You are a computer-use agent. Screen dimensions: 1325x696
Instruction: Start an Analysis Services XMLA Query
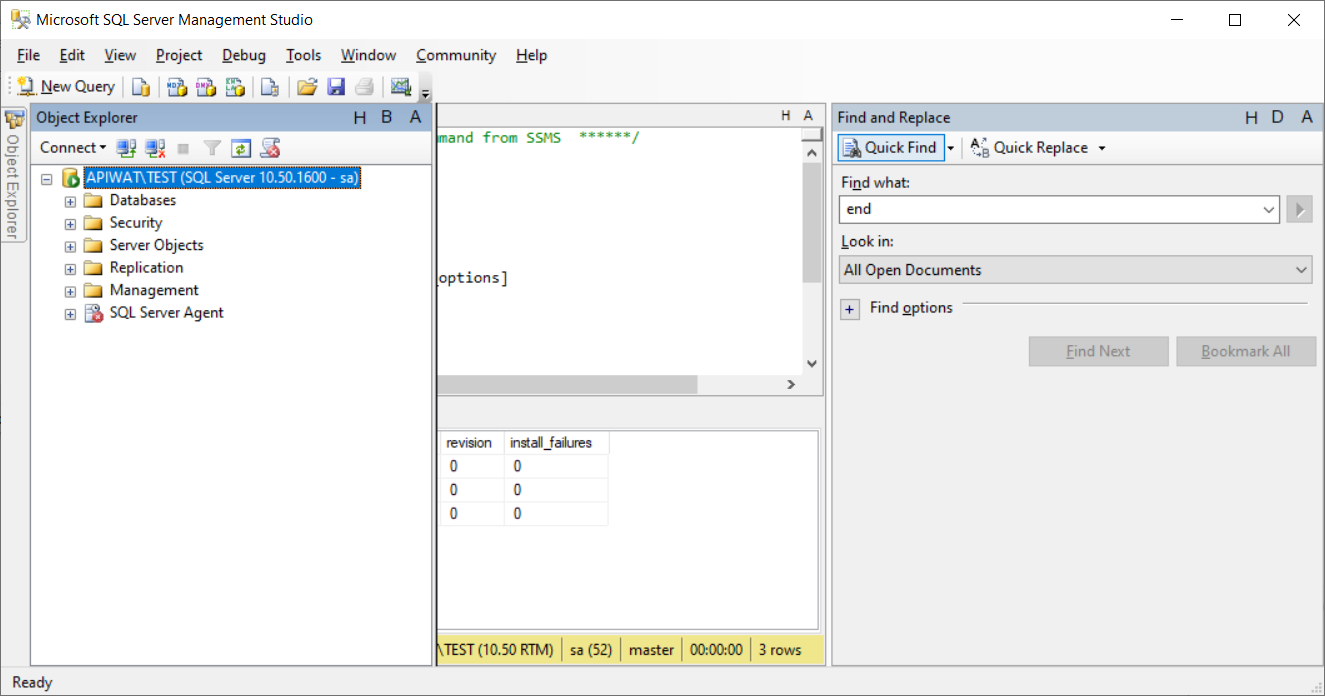point(235,87)
